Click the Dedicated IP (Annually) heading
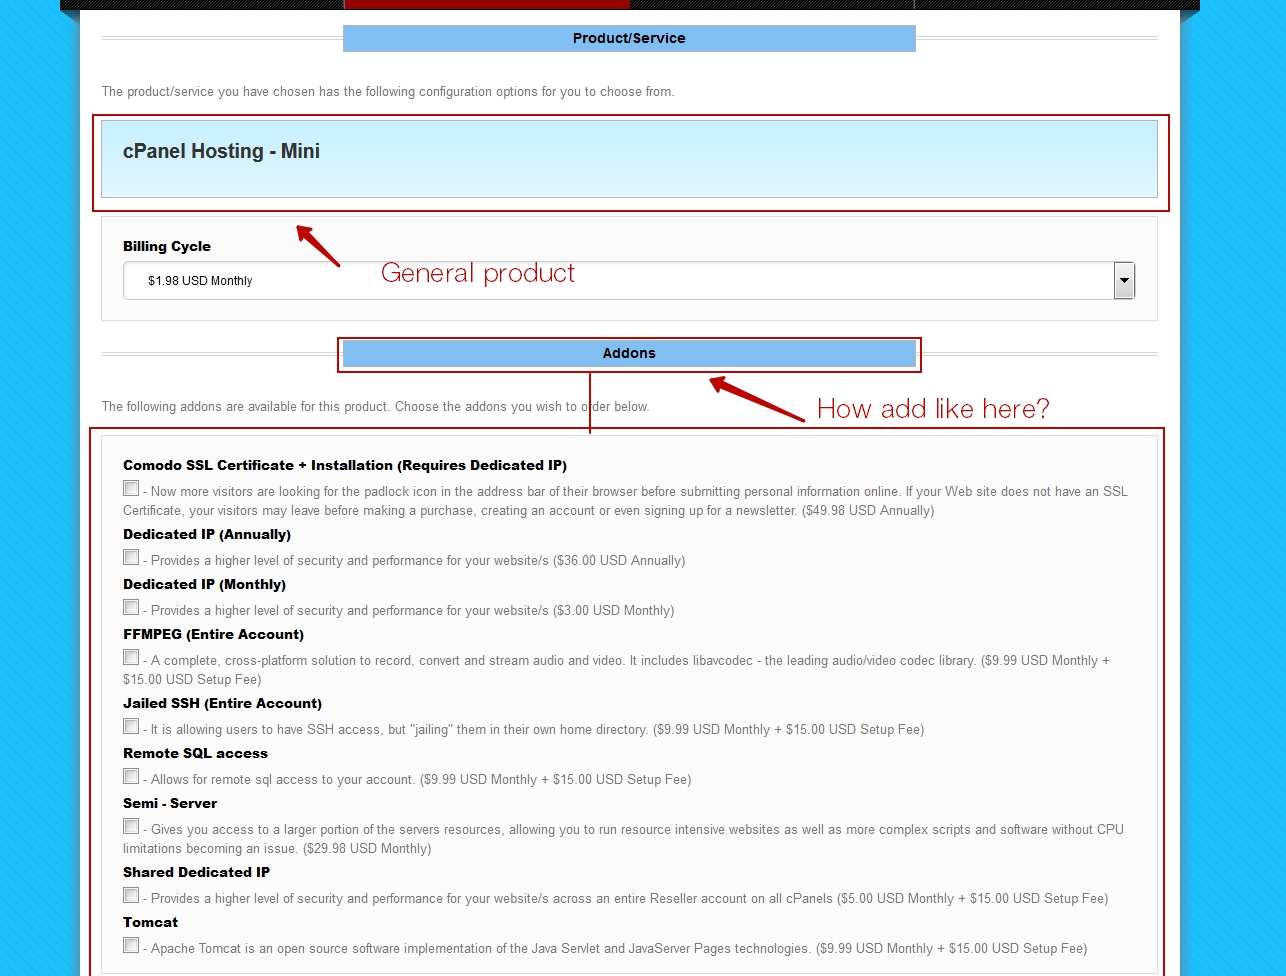This screenshot has width=1286, height=976. (207, 534)
